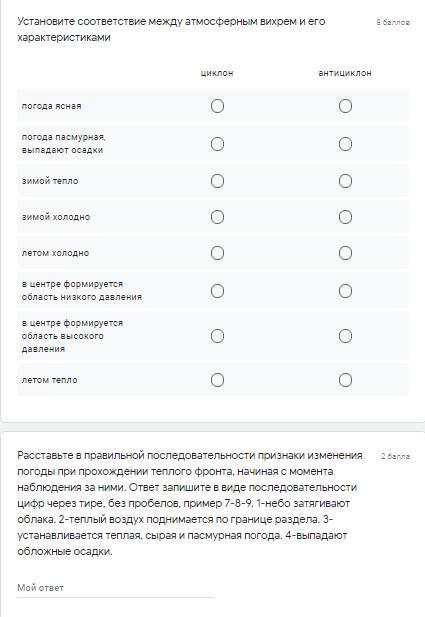Screen dimensions: 425x617
Task: Pick антициклон for летом тепло
Action: [345, 380]
